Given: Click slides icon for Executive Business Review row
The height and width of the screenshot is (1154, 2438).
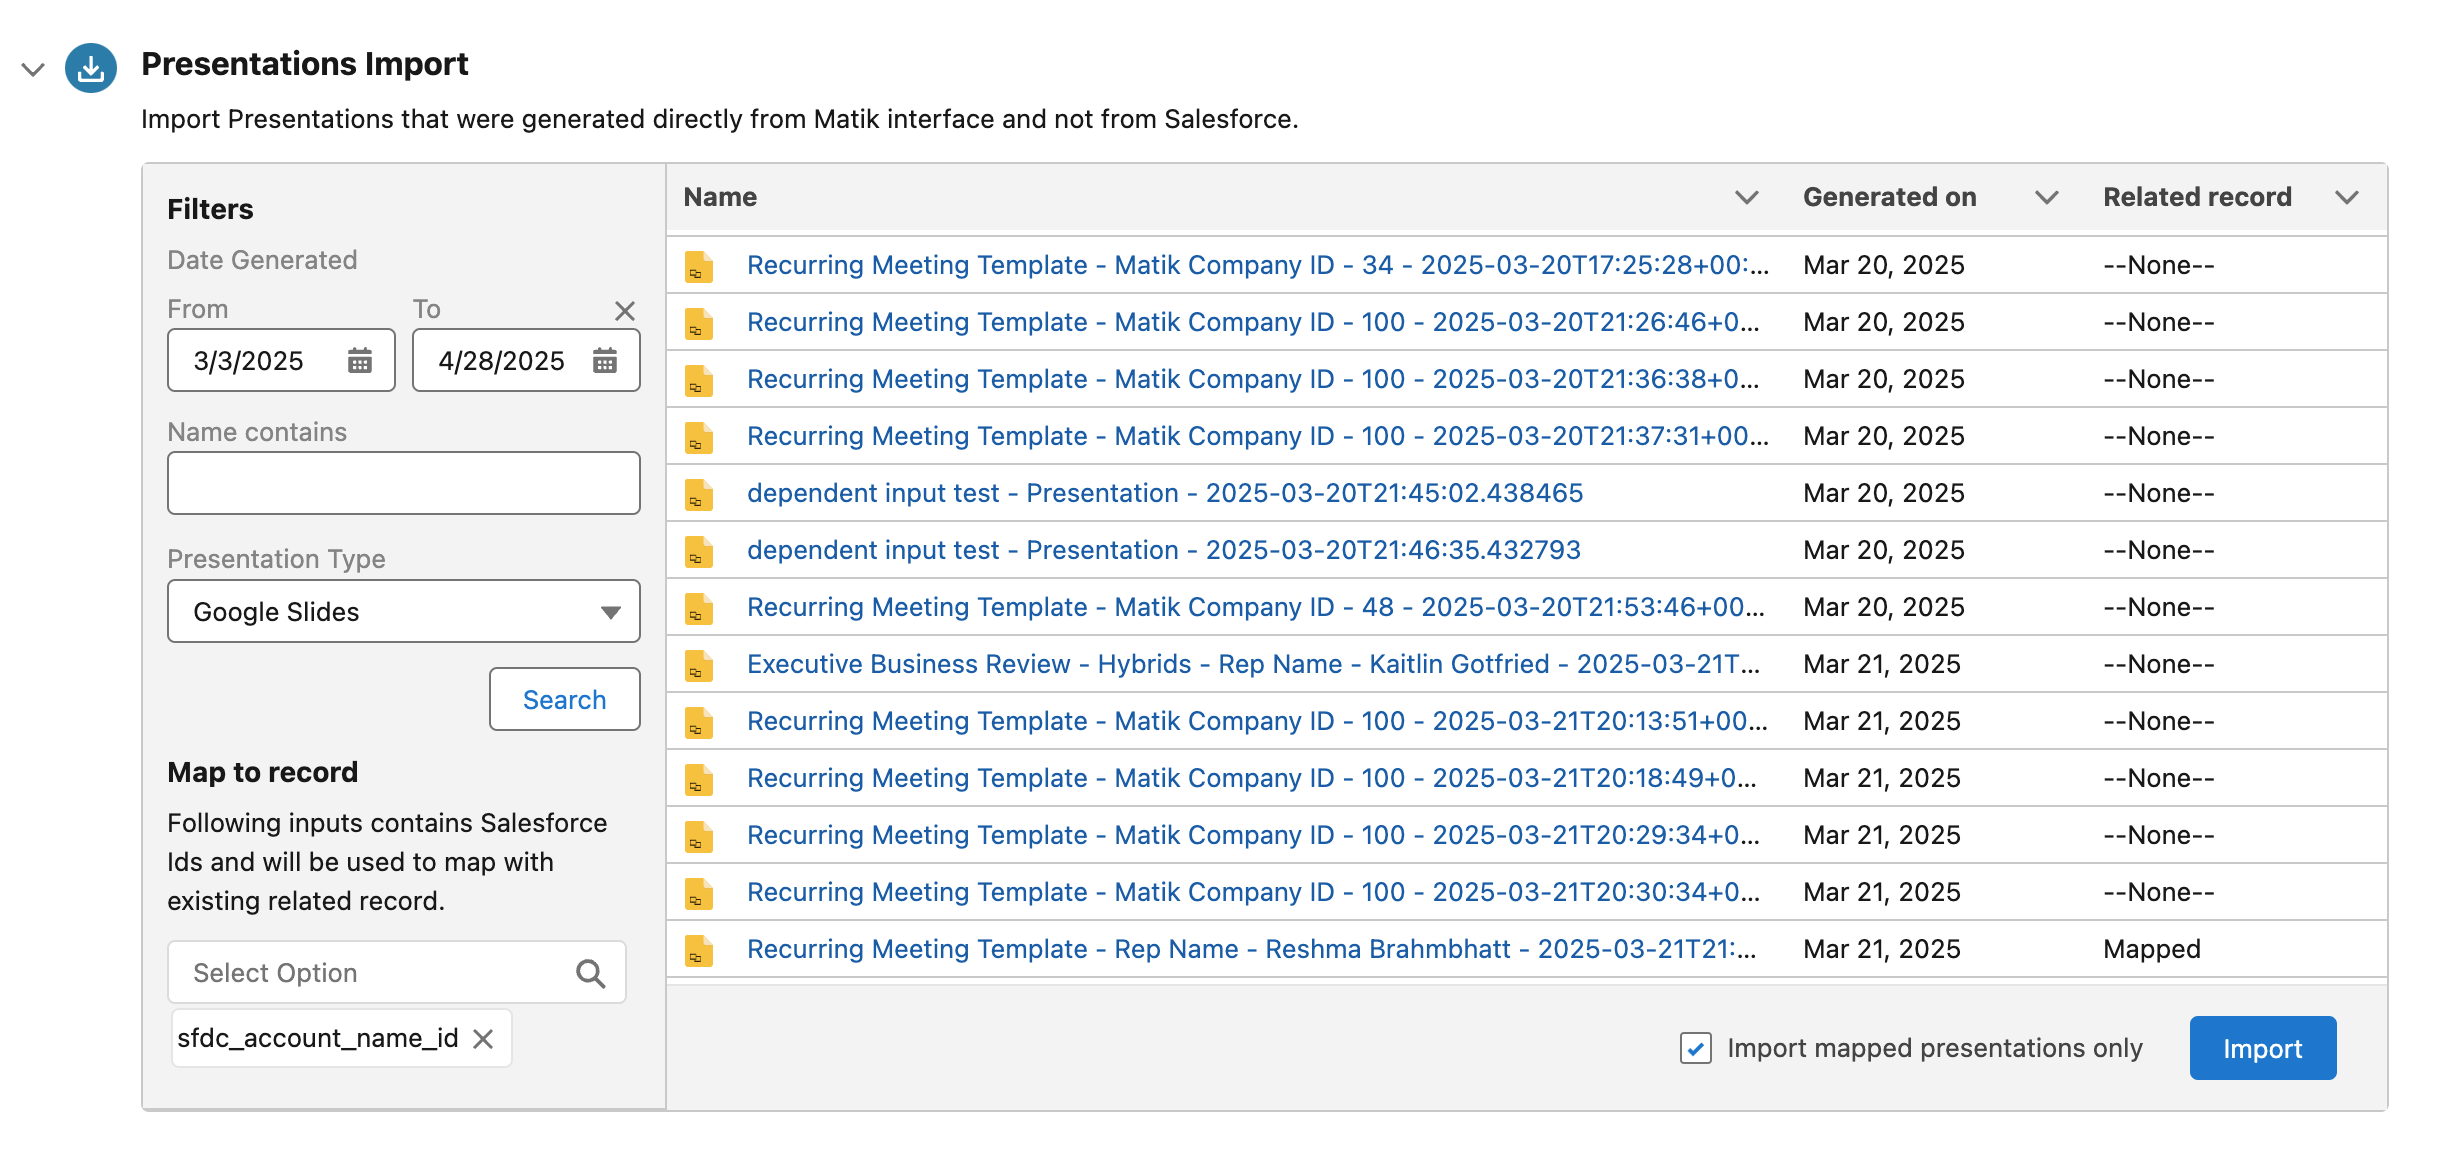Looking at the screenshot, I should pos(699,665).
